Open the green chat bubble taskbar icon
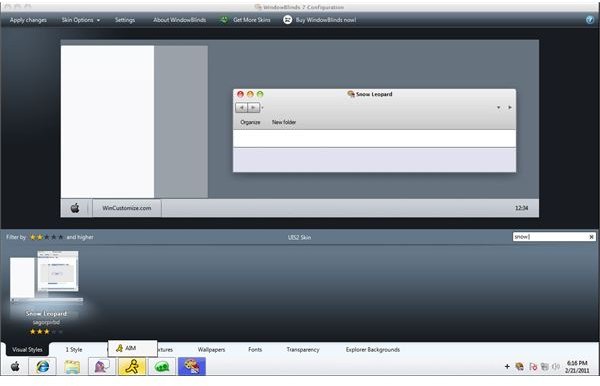 click(162, 366)
